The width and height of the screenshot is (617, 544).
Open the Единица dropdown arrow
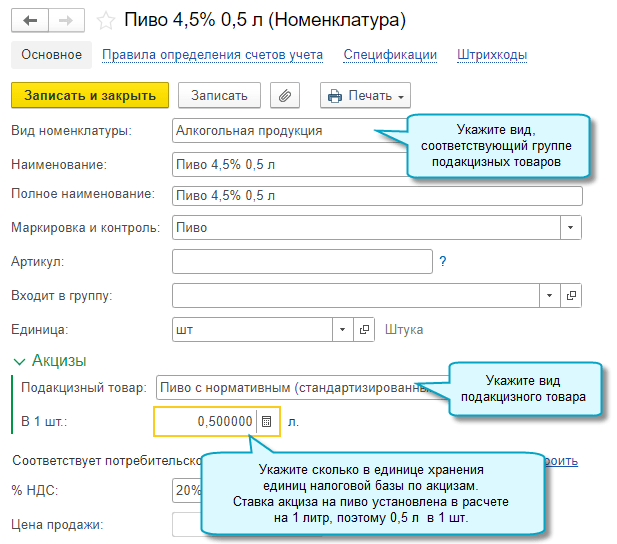pyautogui.click(x=342, y=329)
